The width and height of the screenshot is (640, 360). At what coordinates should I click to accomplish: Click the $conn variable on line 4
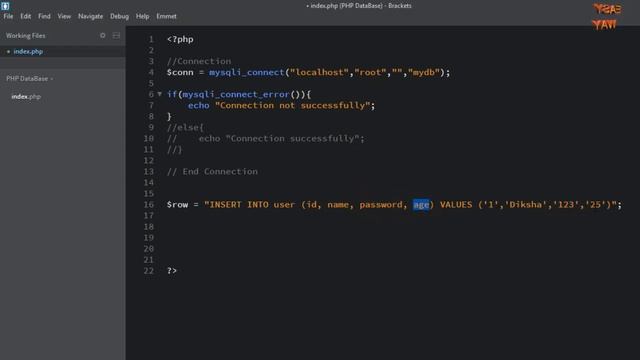tap(180, 72)
